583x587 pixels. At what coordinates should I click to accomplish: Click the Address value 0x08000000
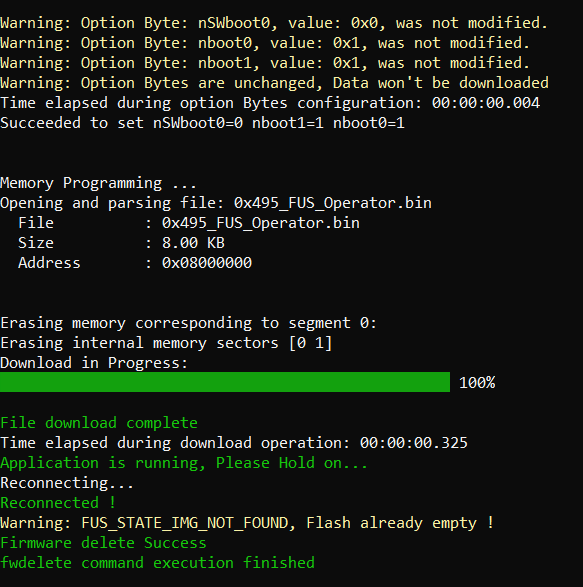pyautogui.click(x=207, y=263)
